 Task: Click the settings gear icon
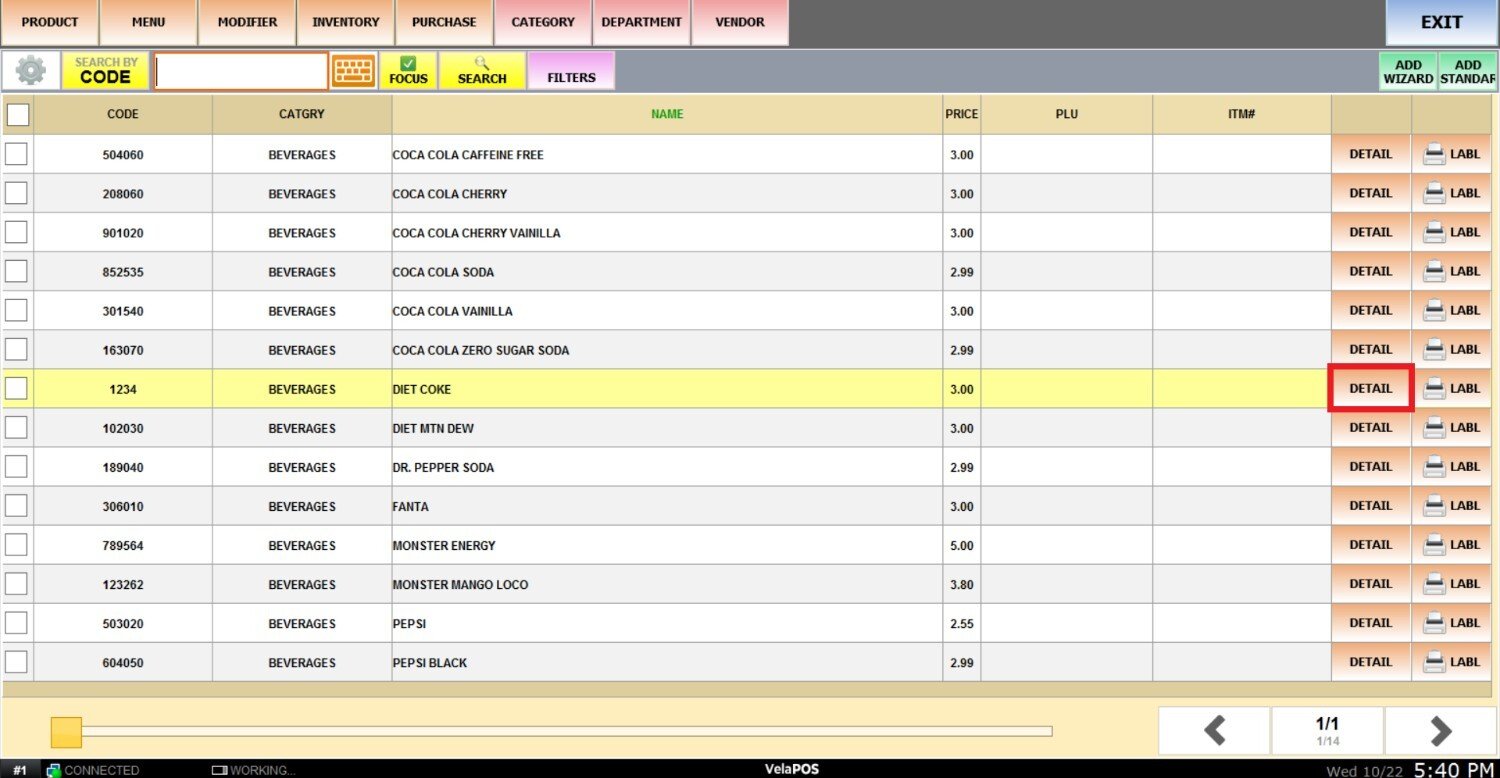click(31, 71)
